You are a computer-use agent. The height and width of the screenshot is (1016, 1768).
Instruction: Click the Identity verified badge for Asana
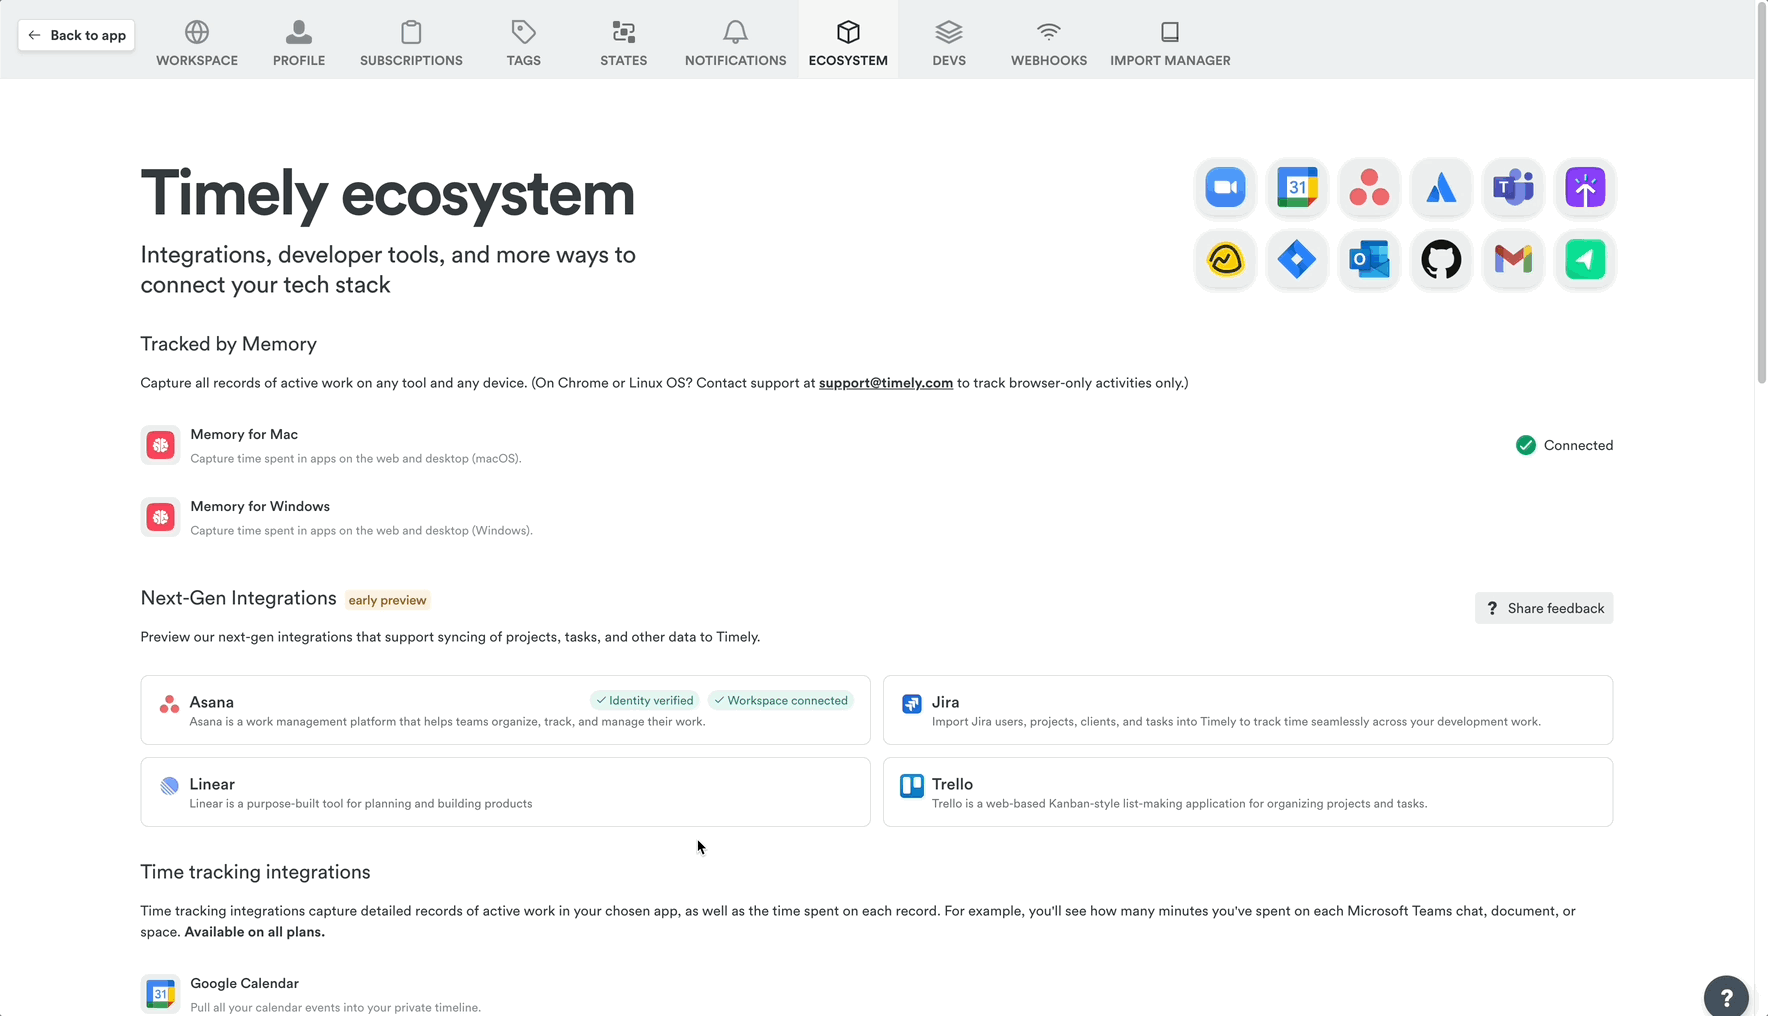coord(644,700)
